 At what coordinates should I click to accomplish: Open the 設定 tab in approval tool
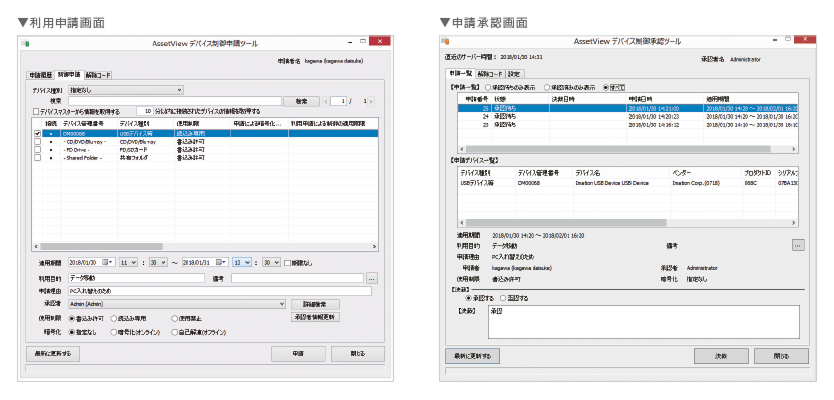[x=514, y=73]
